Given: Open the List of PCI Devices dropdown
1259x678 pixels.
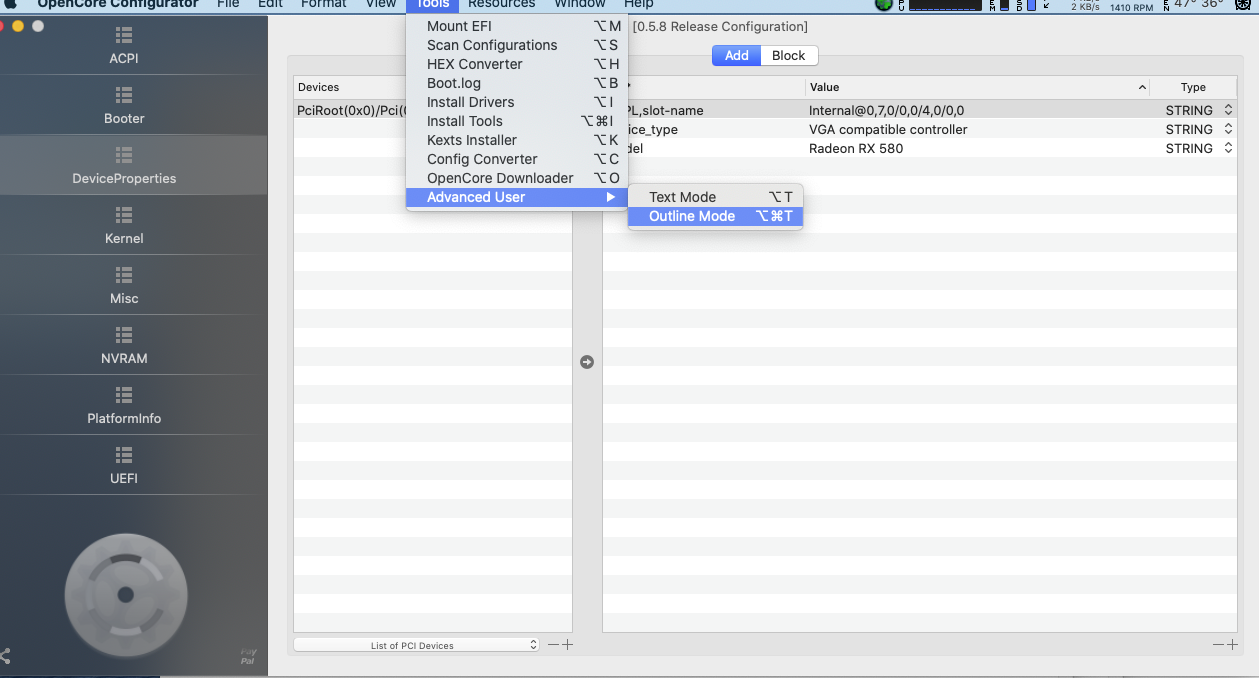Looking at the screenshot, I should click(417, 645).
